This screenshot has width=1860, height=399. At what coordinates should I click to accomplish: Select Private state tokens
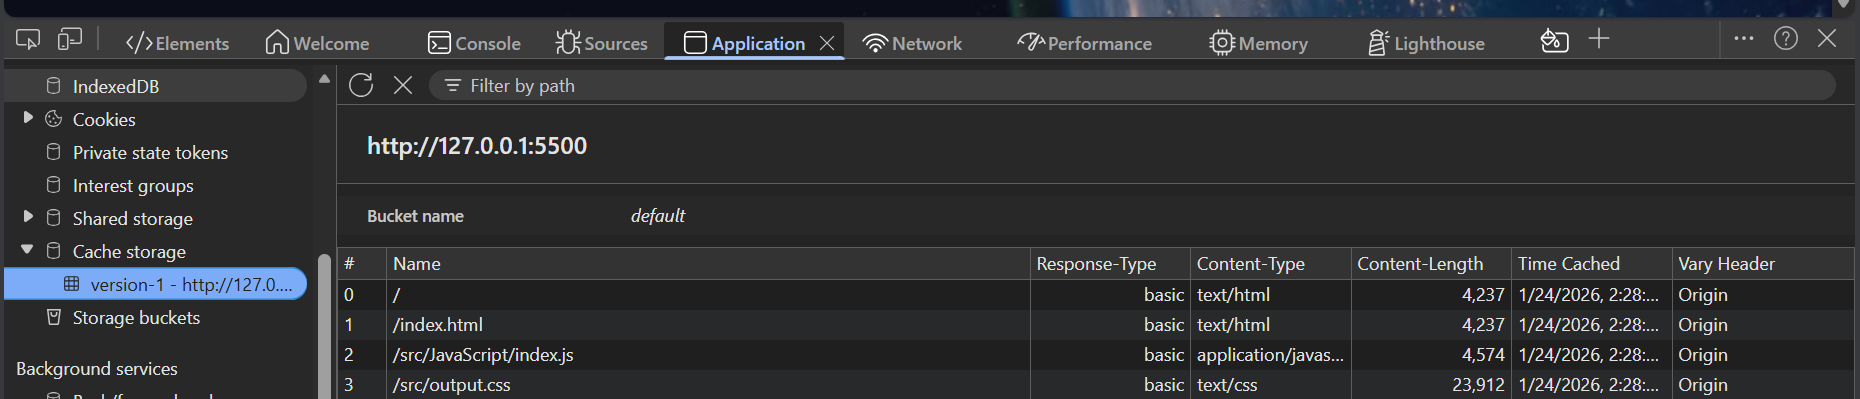click(x=150, y=152)
